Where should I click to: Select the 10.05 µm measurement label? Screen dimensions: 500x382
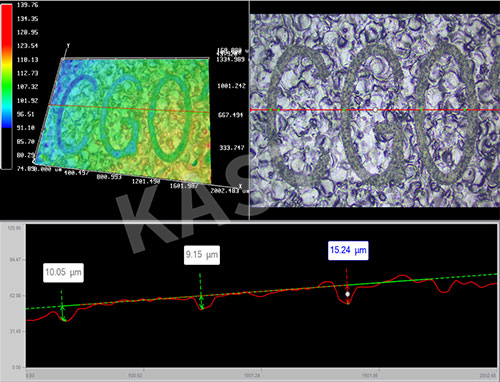click(63, 273)
